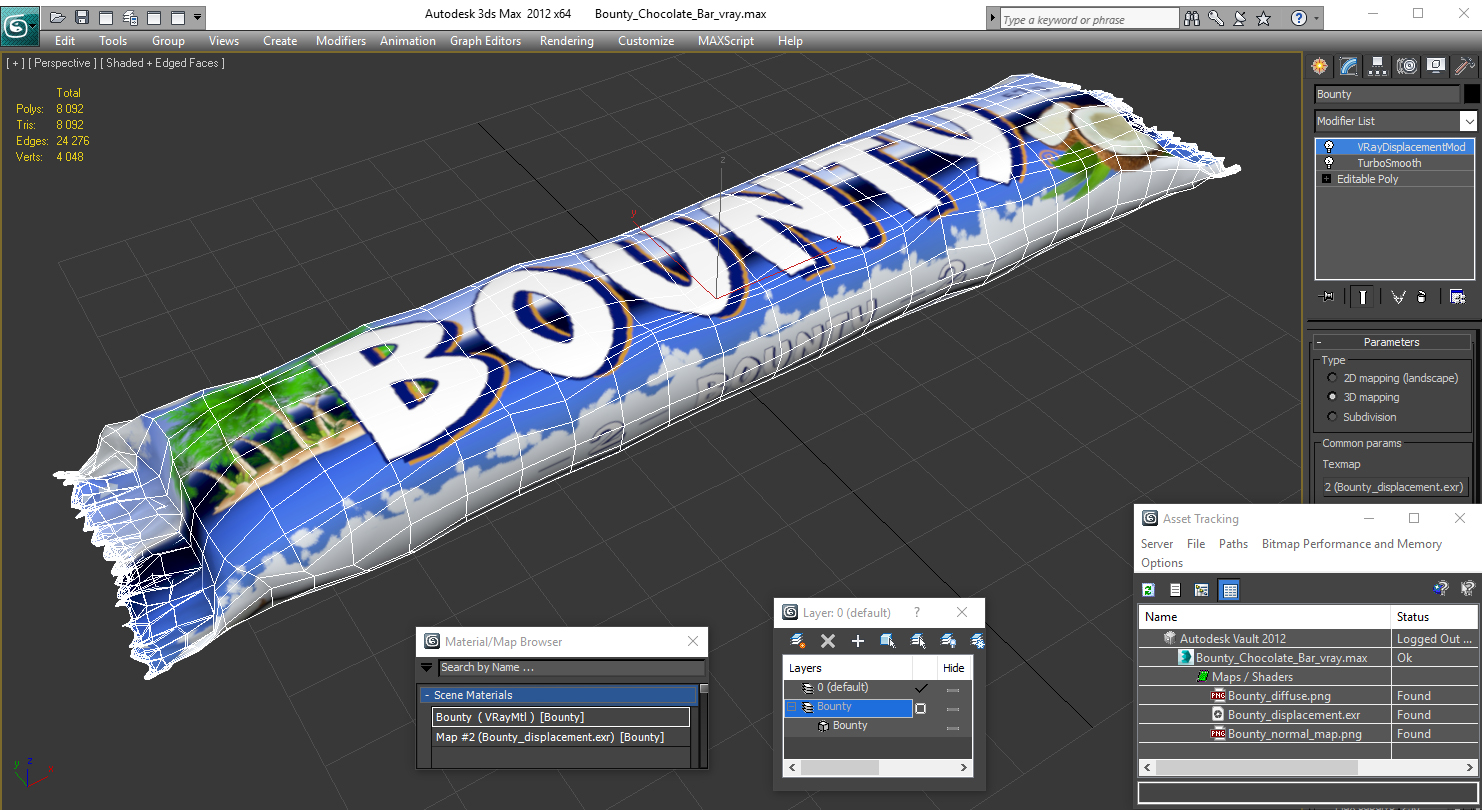The image size is (1482, 810).
Task: Click the Pin Stack icon
Action: tap(1327, 297)
